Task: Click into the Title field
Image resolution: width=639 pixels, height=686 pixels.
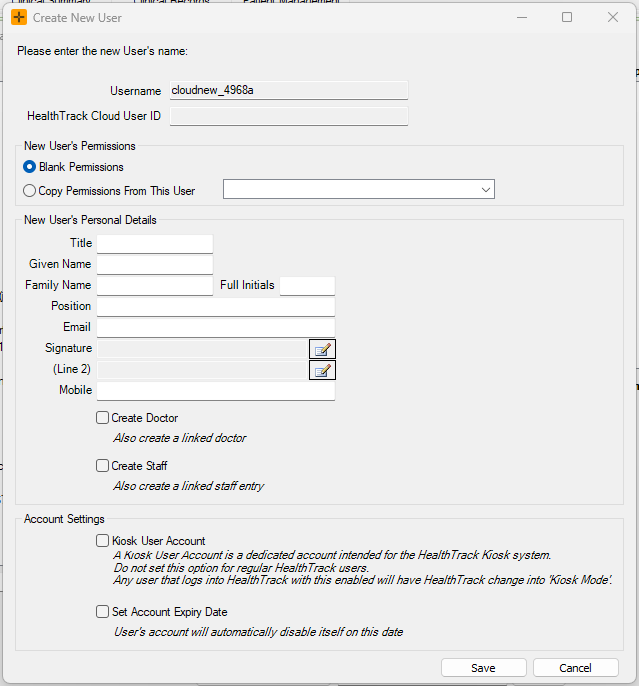Action: click(155, 244)
